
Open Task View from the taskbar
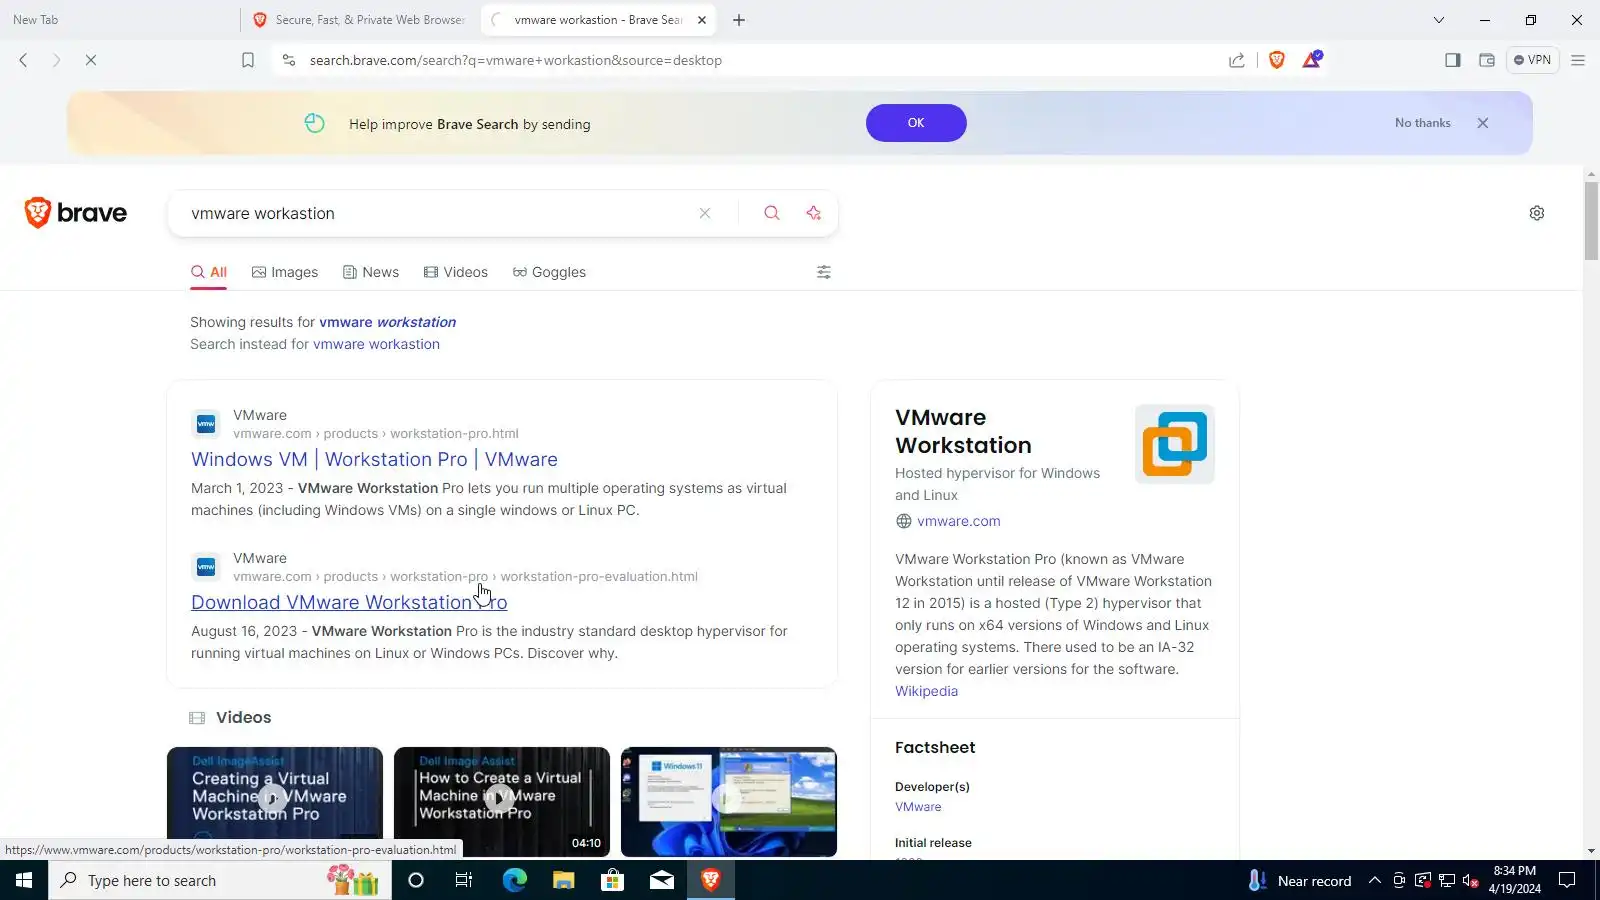pos(464,880)
